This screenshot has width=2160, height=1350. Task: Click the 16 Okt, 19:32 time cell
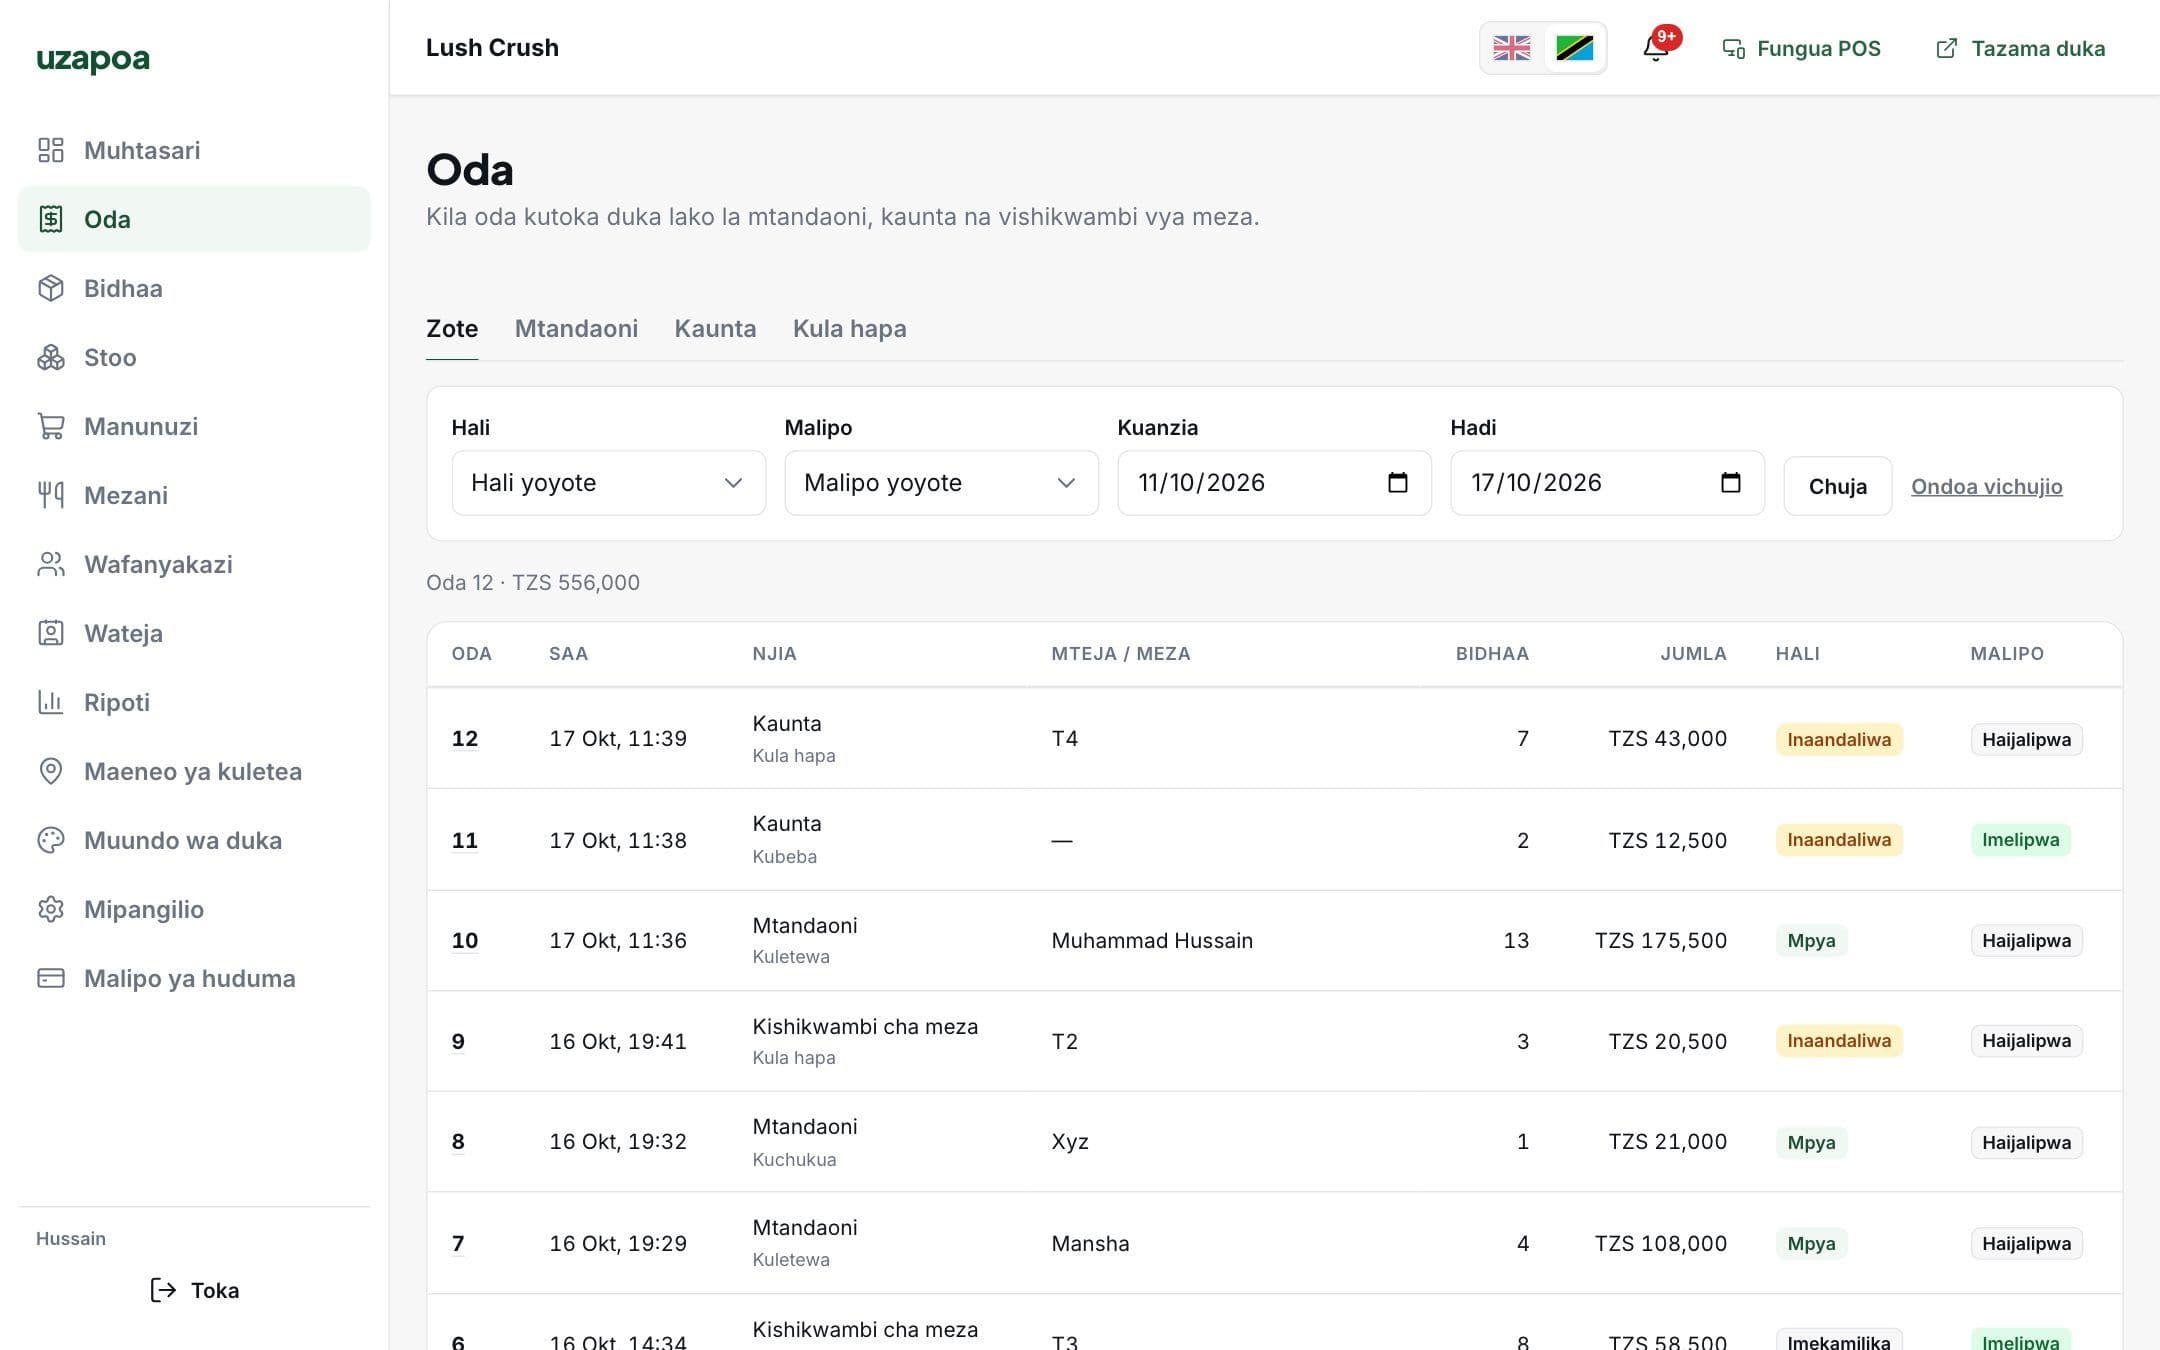618,1142
